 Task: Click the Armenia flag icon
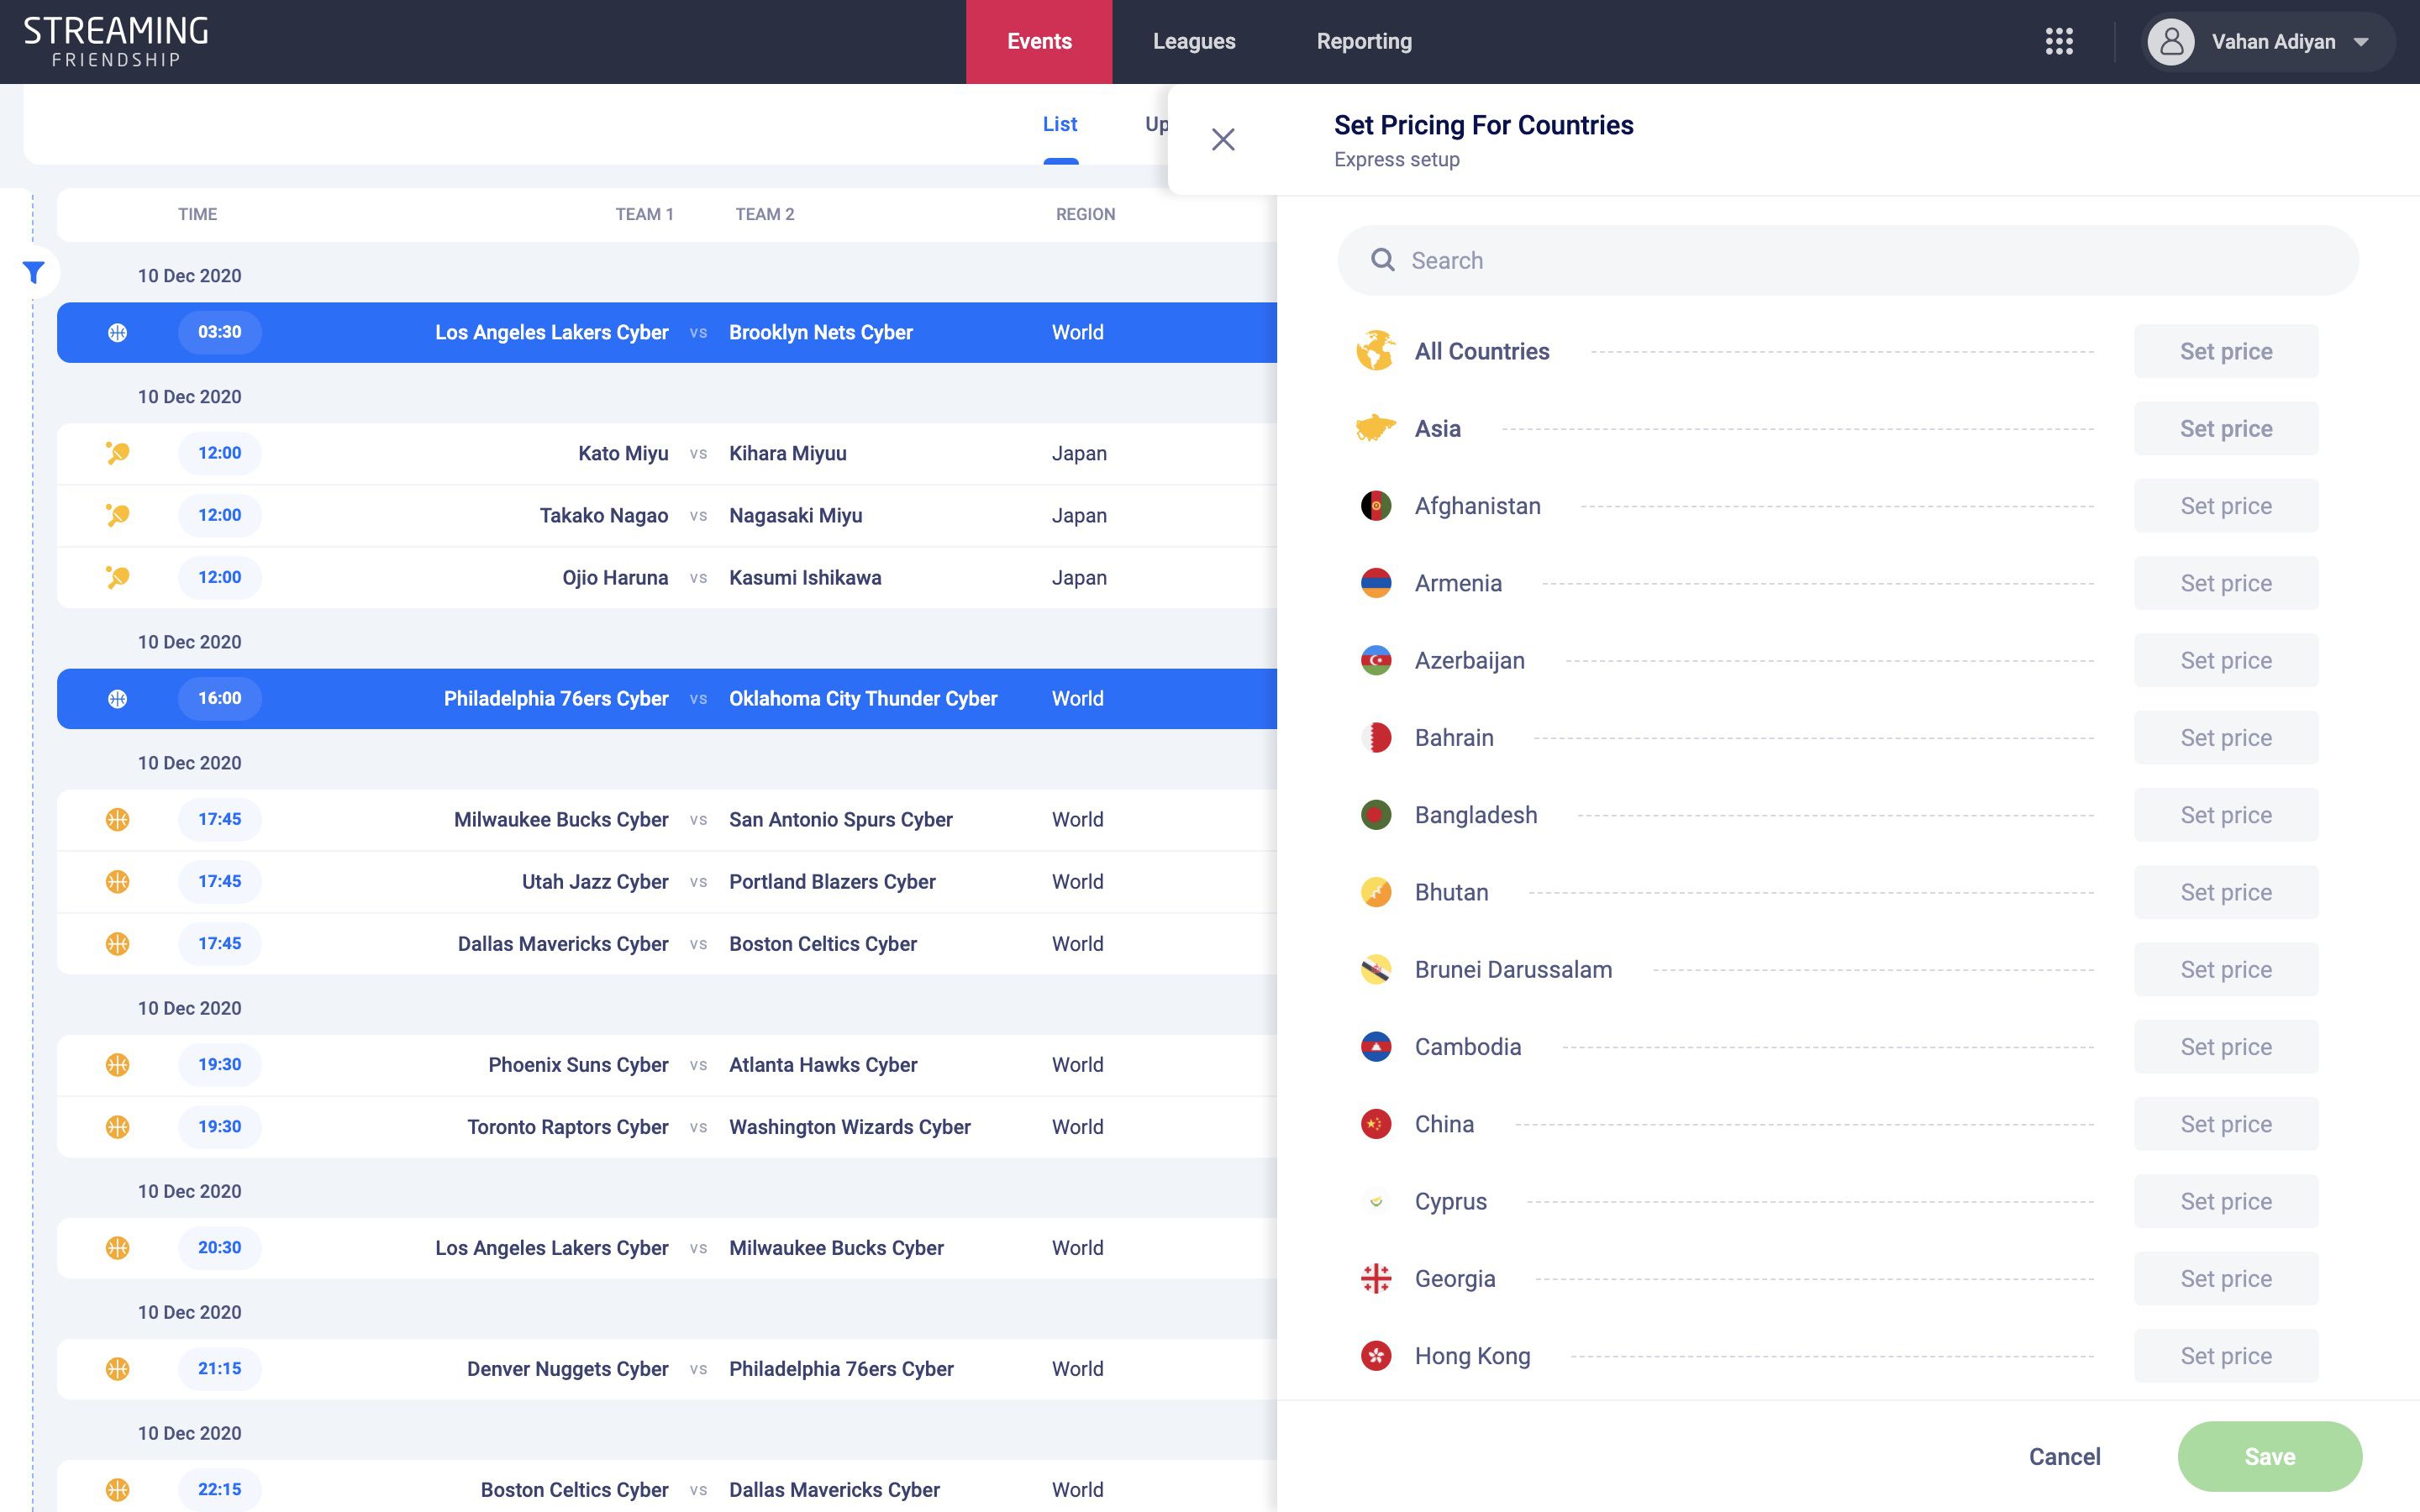point(1376,583)
